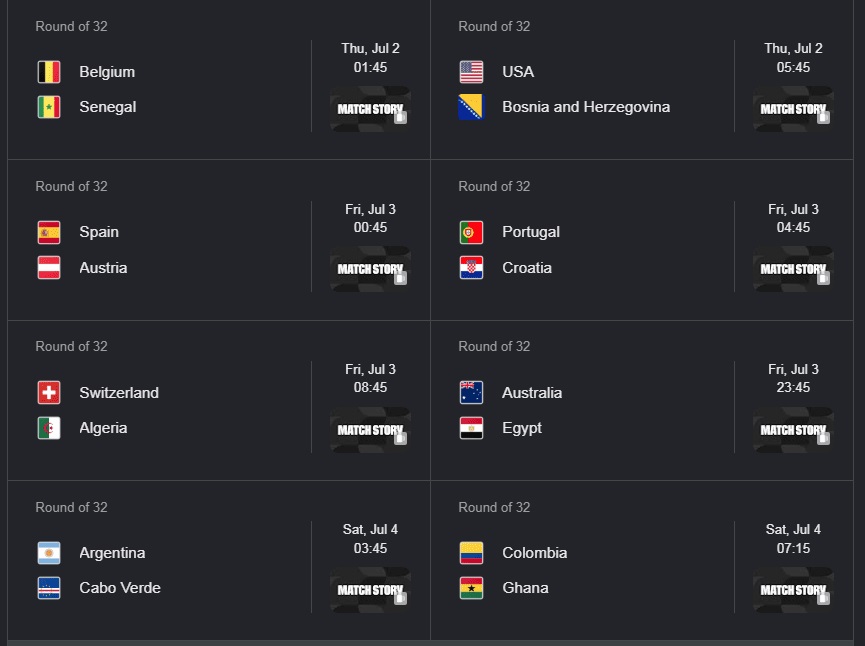View Match Story for Spain vs Austria

(370, 269)
